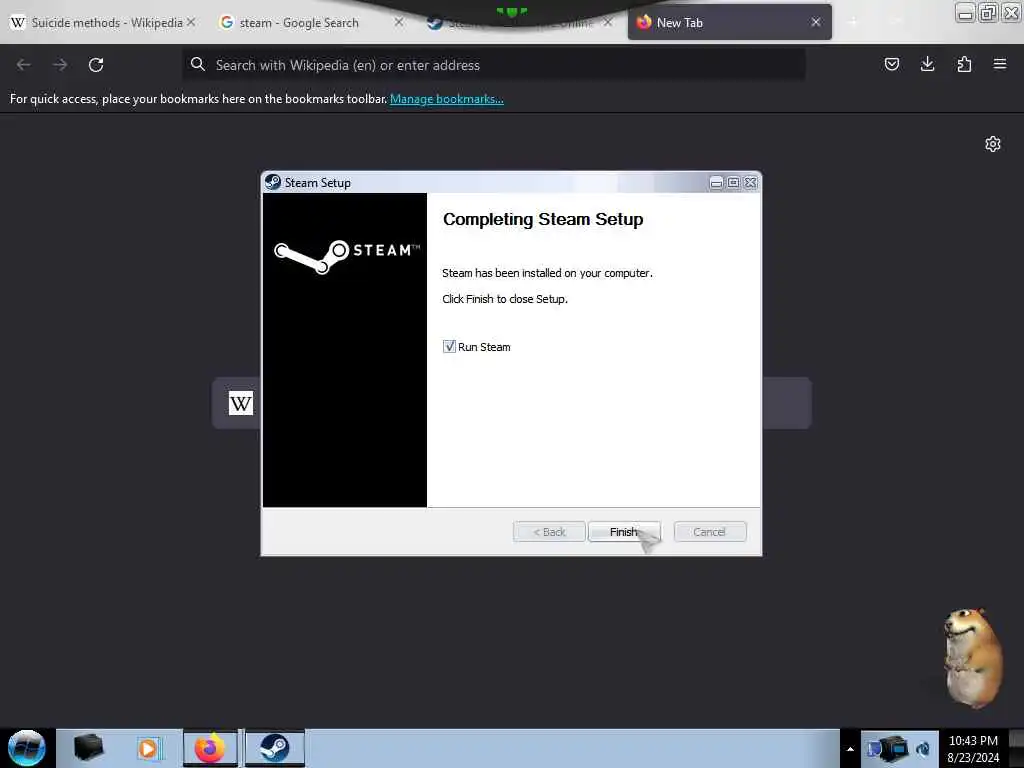Click Finish in Steam Setup
Image resolution: width=1024 pixels, height=768 pixels.
(624, 532)
